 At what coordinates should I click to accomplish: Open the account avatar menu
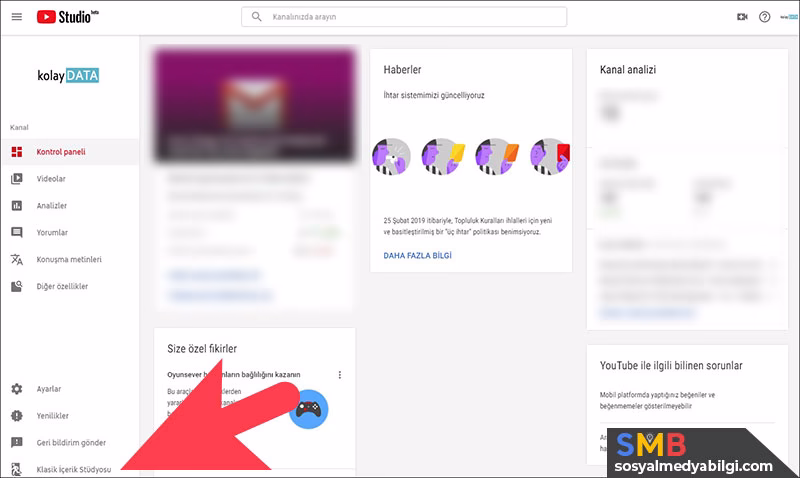(x=787, y=17)
